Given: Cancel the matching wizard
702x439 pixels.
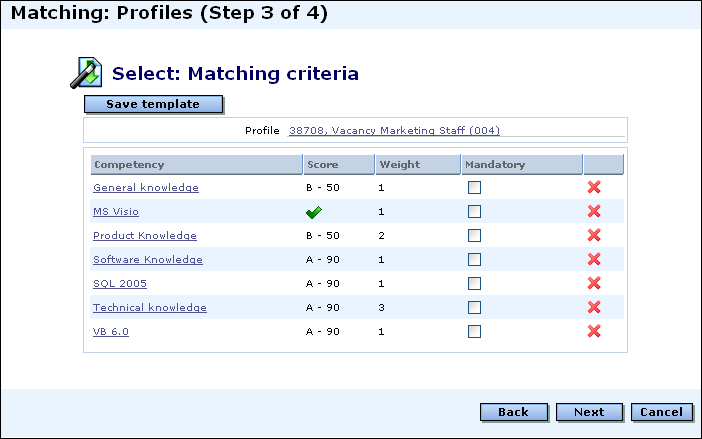Looking at the screenshot, I should pyautogui.click(x=662, y=412).
